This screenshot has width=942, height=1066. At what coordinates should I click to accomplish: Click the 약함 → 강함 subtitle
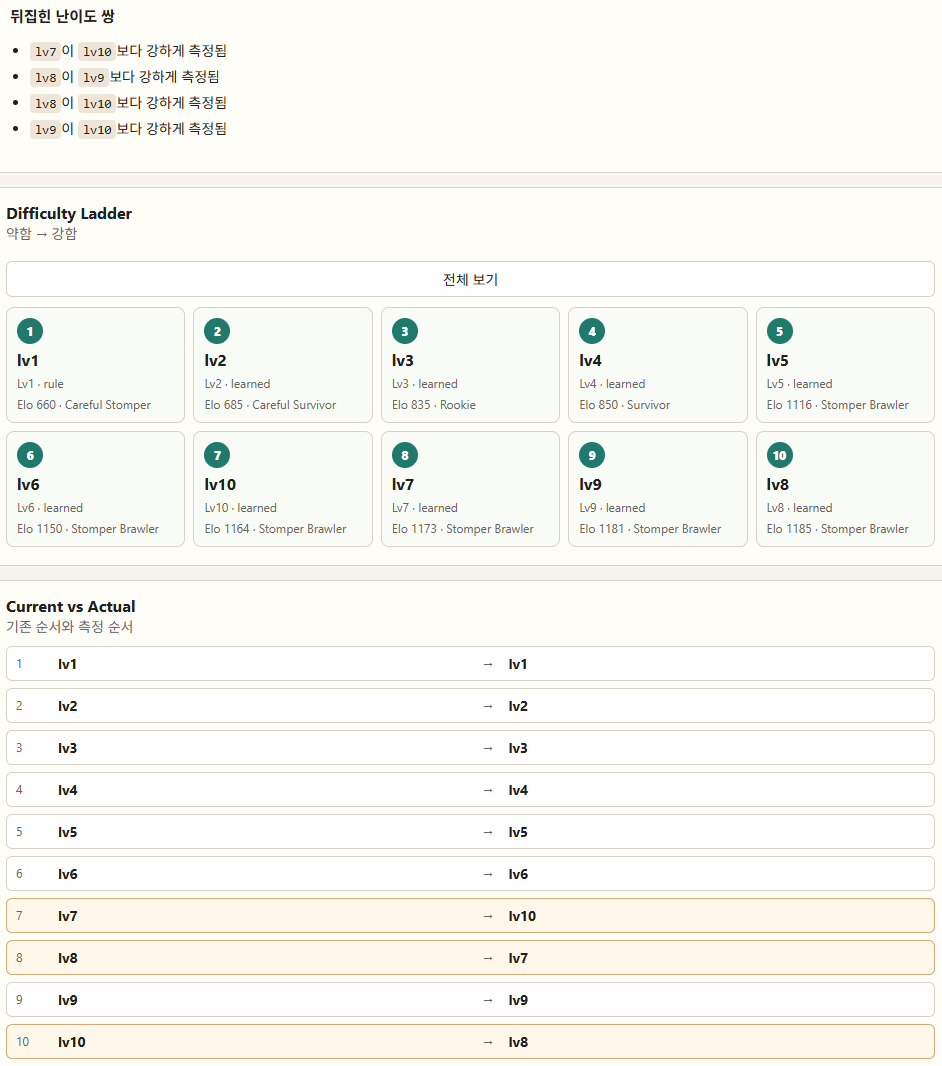click(41, 233)
